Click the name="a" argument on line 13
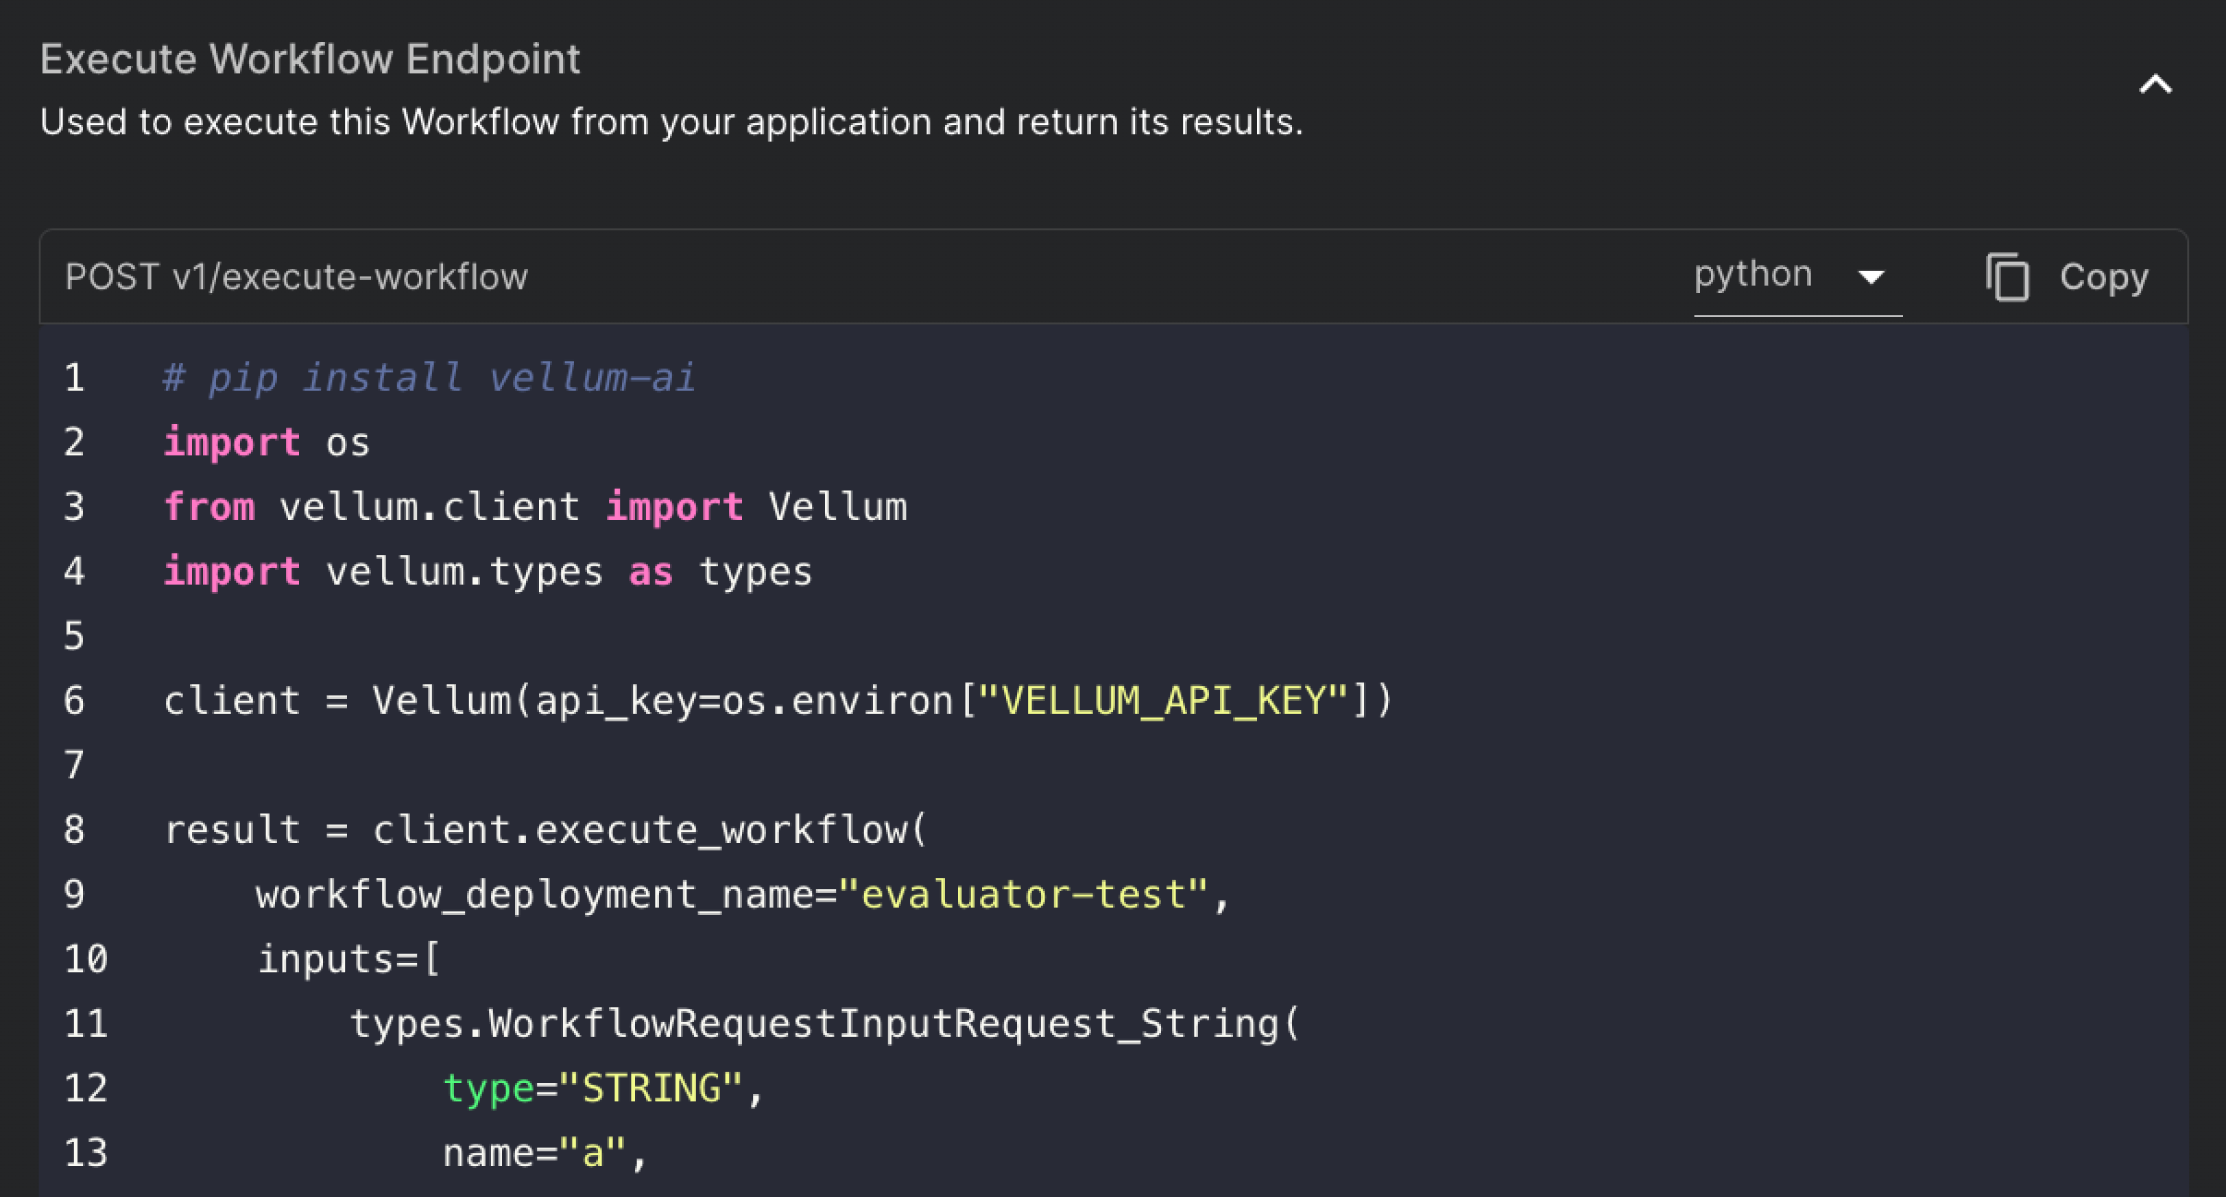2226x1197 pixels. [x=543, y=1151]
